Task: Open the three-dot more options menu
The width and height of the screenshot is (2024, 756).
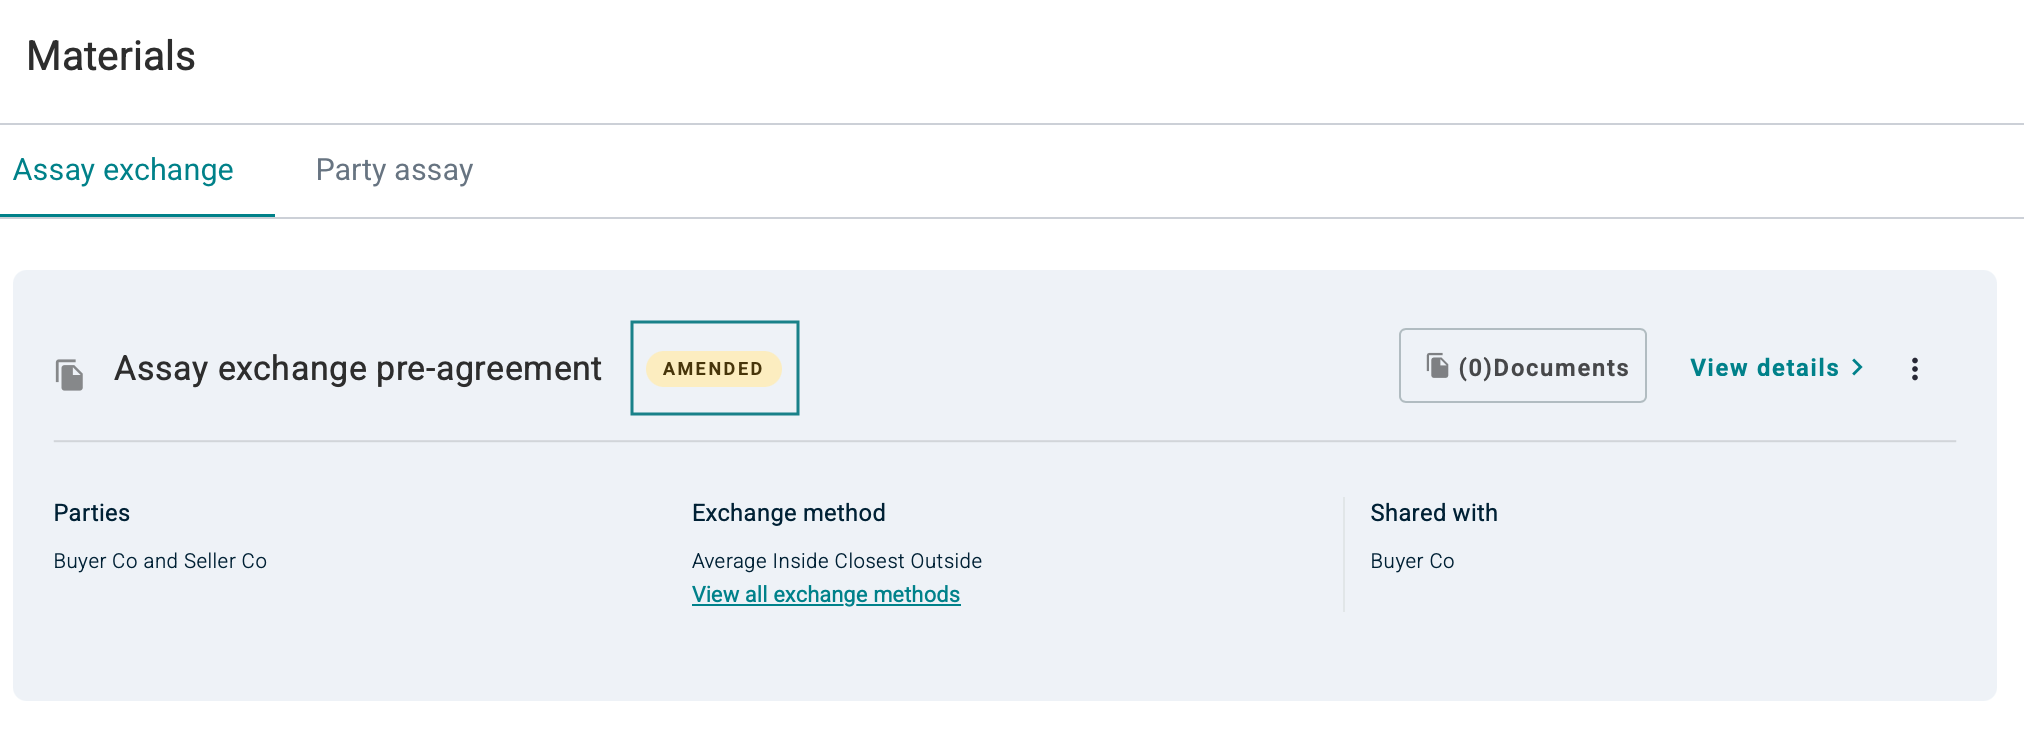Action: click(1914, 369)
